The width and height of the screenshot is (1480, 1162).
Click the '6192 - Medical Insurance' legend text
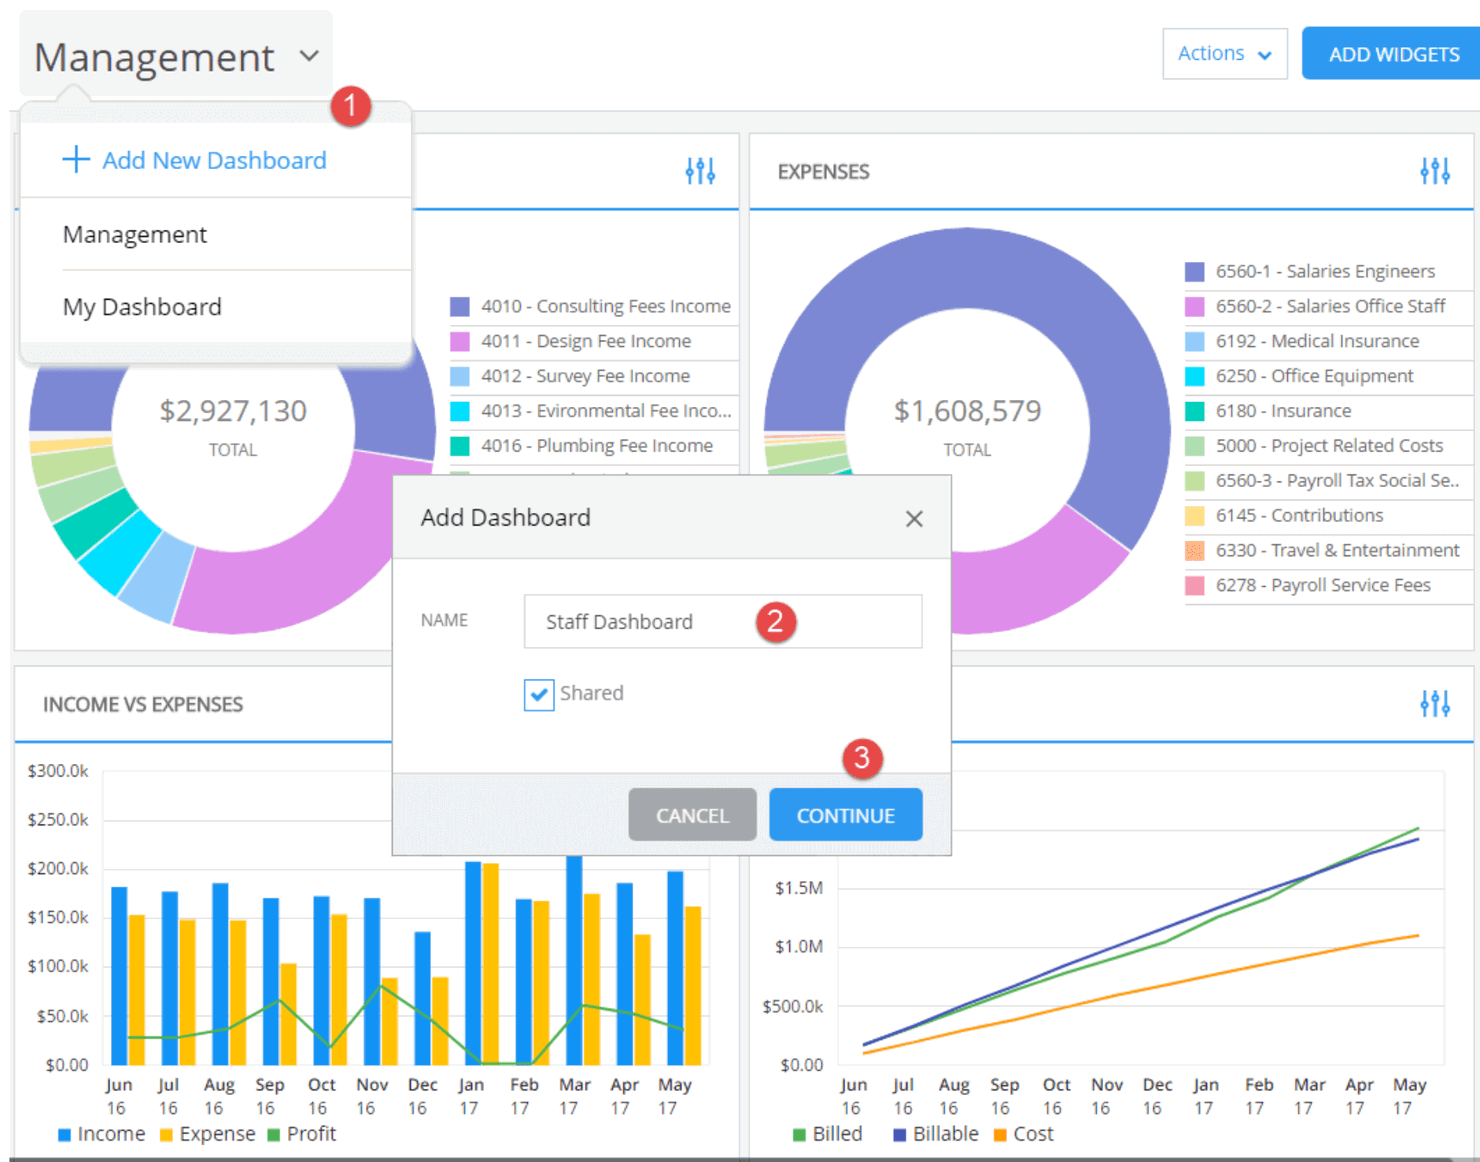click(1317, 341)
